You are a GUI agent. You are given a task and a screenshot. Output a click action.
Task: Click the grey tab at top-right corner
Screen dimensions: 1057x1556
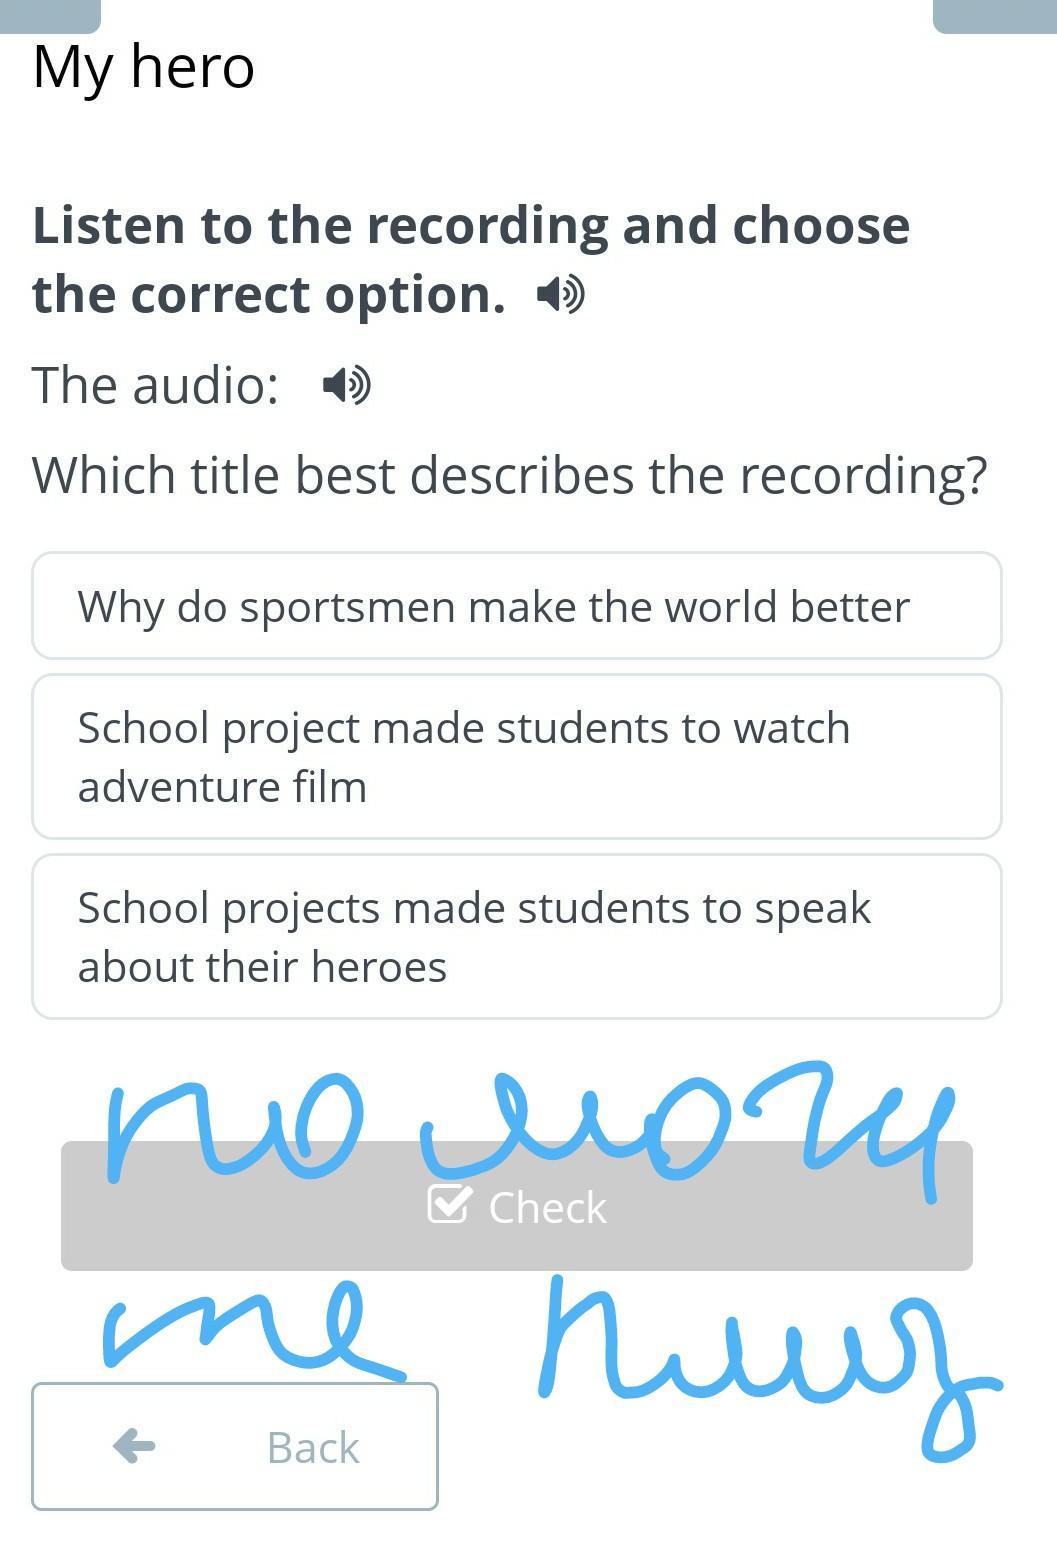click(994, 16)
